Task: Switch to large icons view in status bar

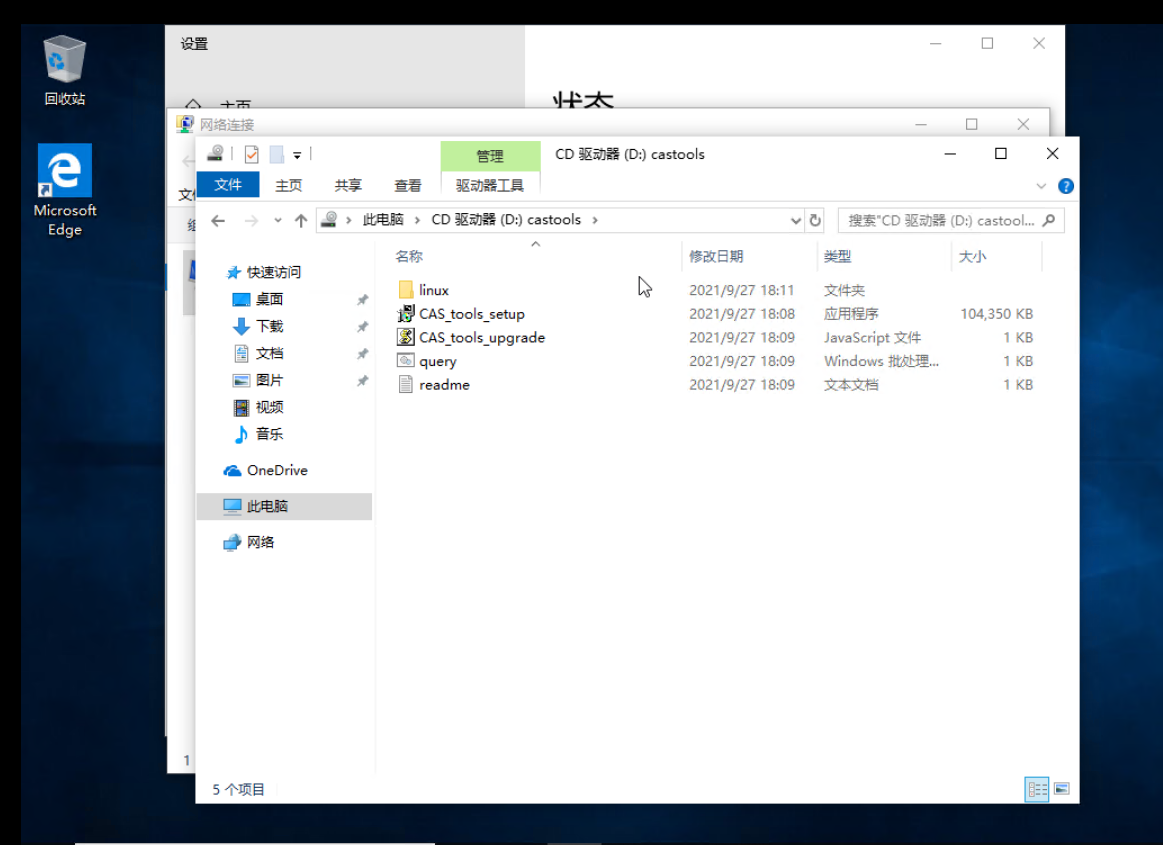Action: click(1062, 789)
